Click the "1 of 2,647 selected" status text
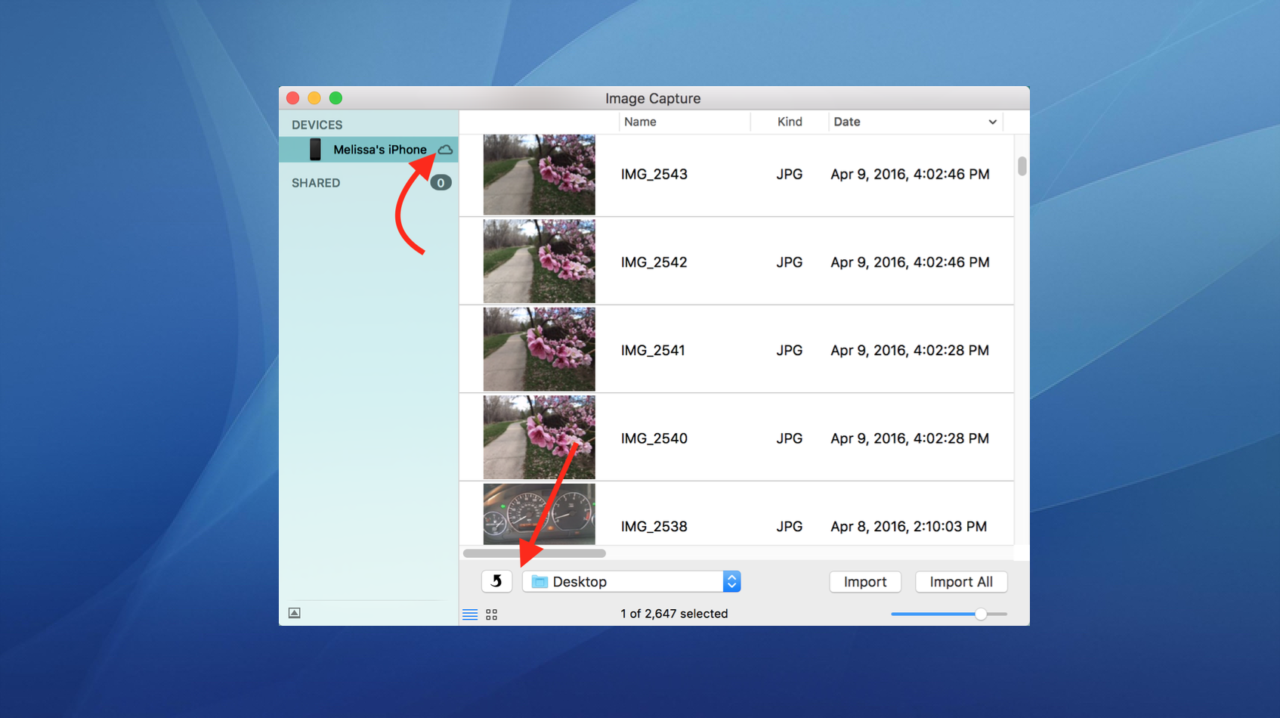 (x=674, y=614)
